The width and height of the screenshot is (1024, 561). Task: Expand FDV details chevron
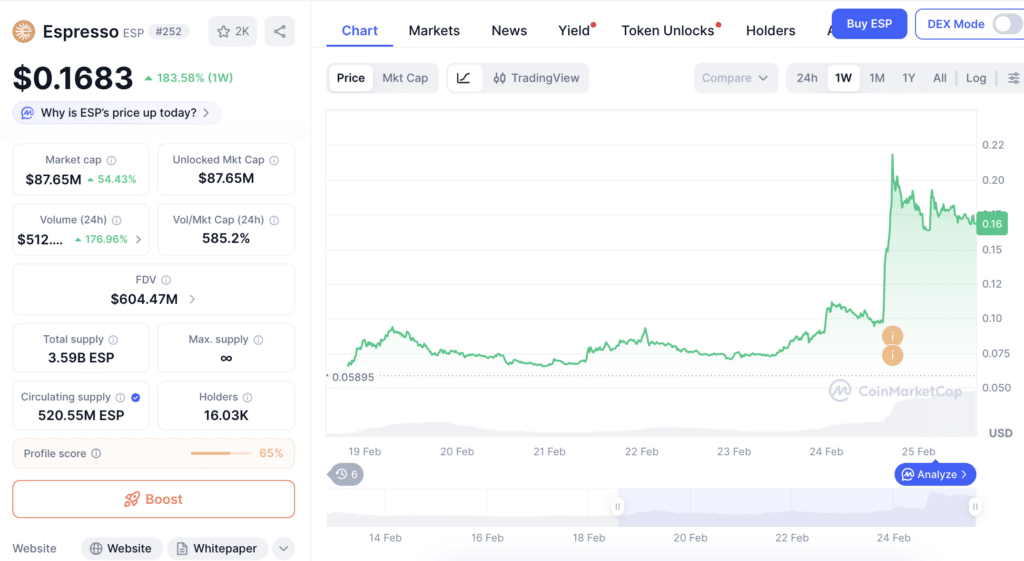pyautogui.click(x=192, y=299)
